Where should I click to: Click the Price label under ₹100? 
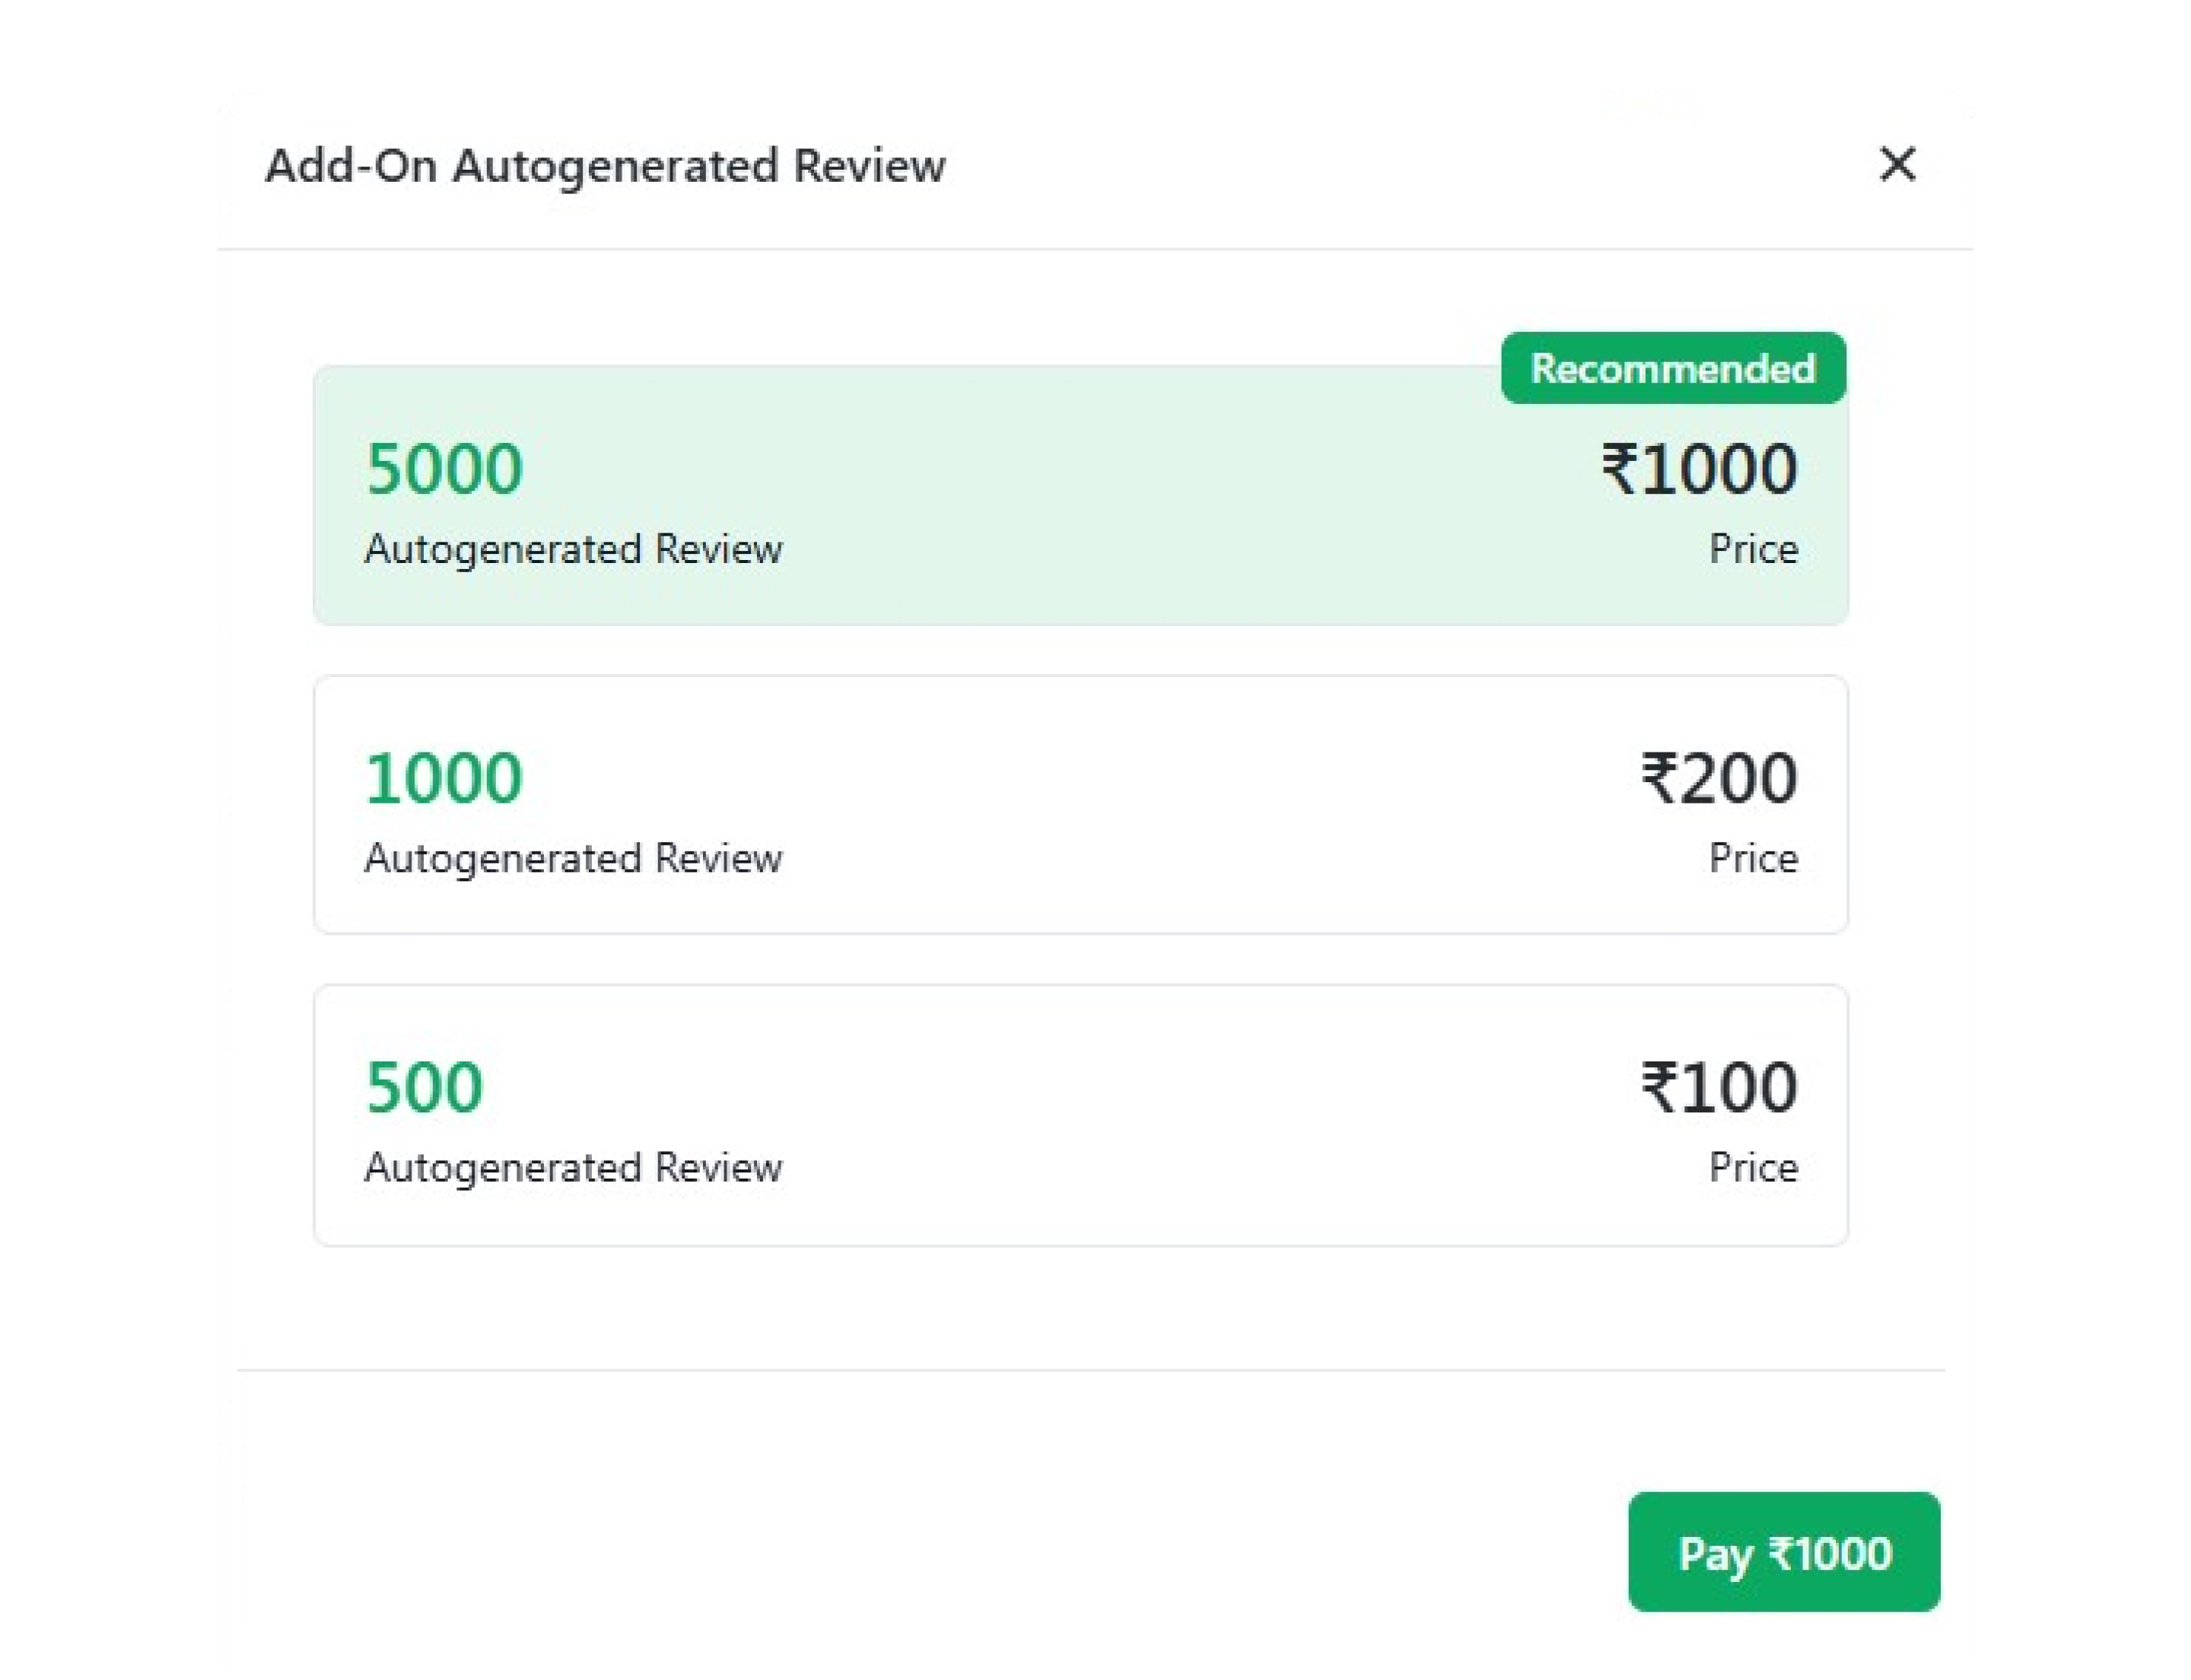[1752, 1167]
